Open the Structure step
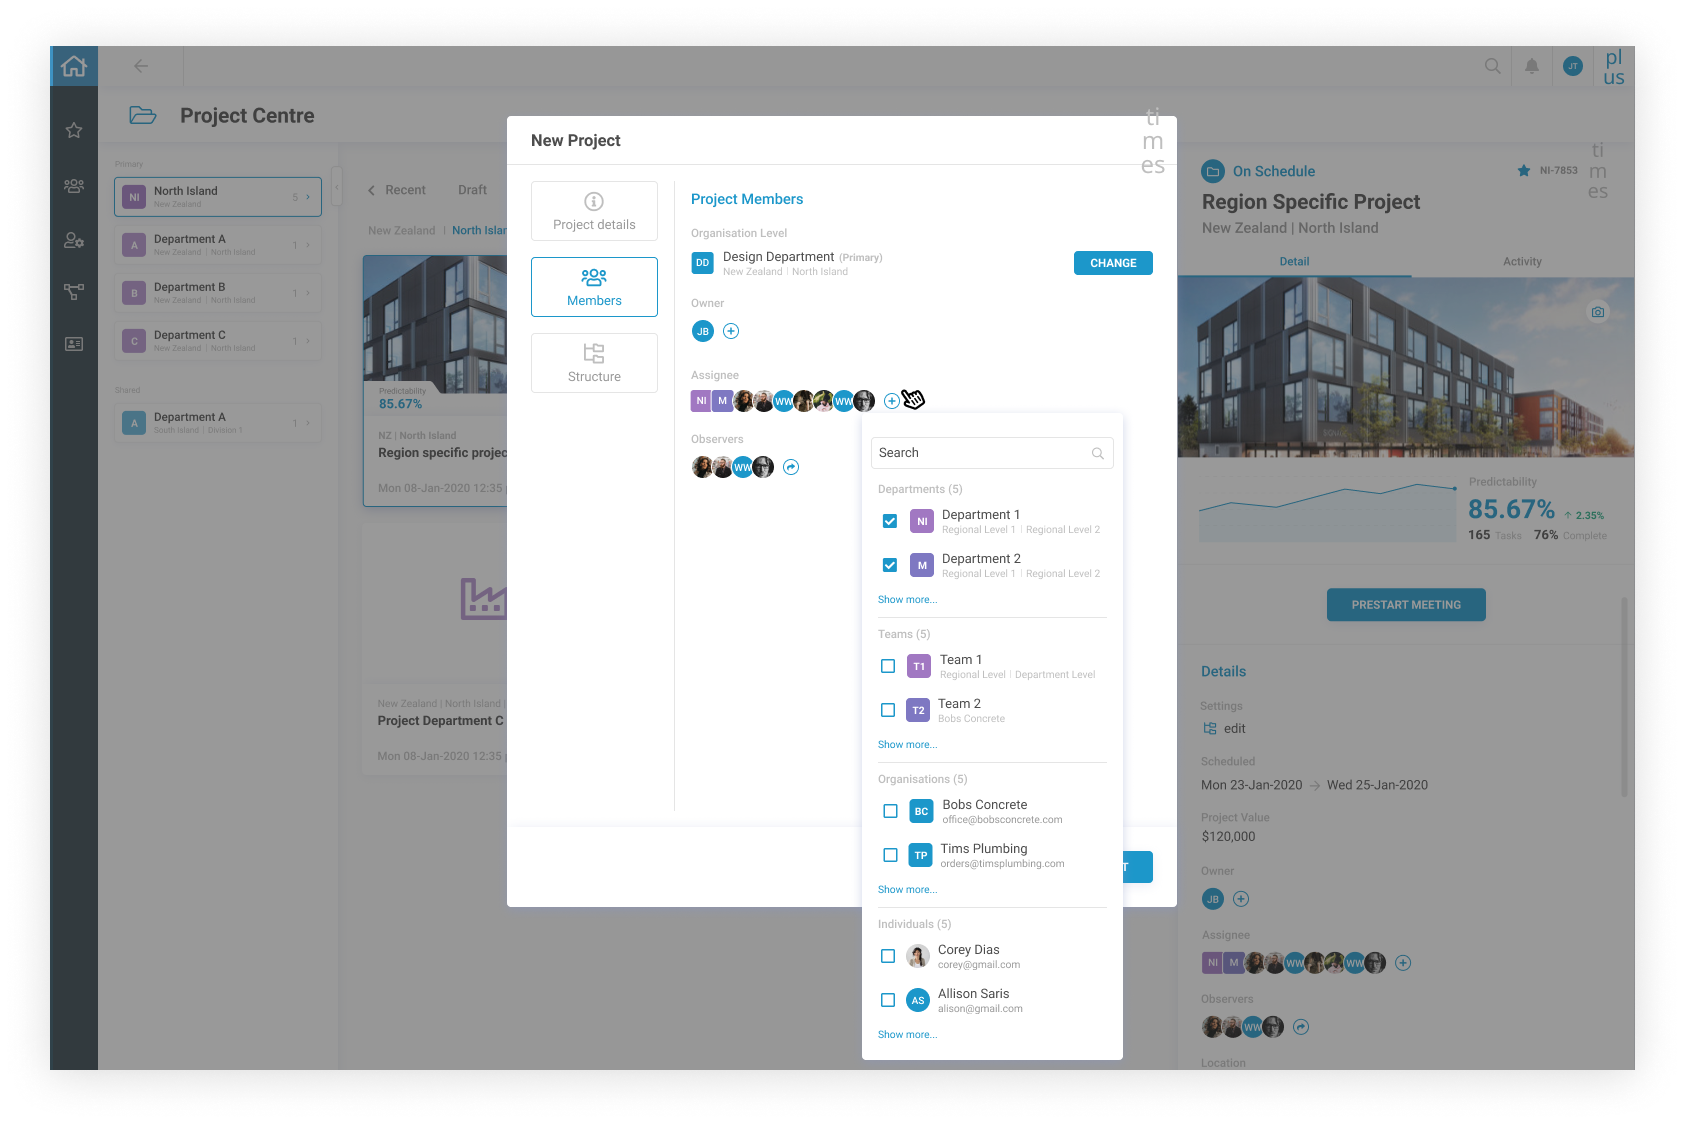The image size is (1685, 1124). point(594,363)
